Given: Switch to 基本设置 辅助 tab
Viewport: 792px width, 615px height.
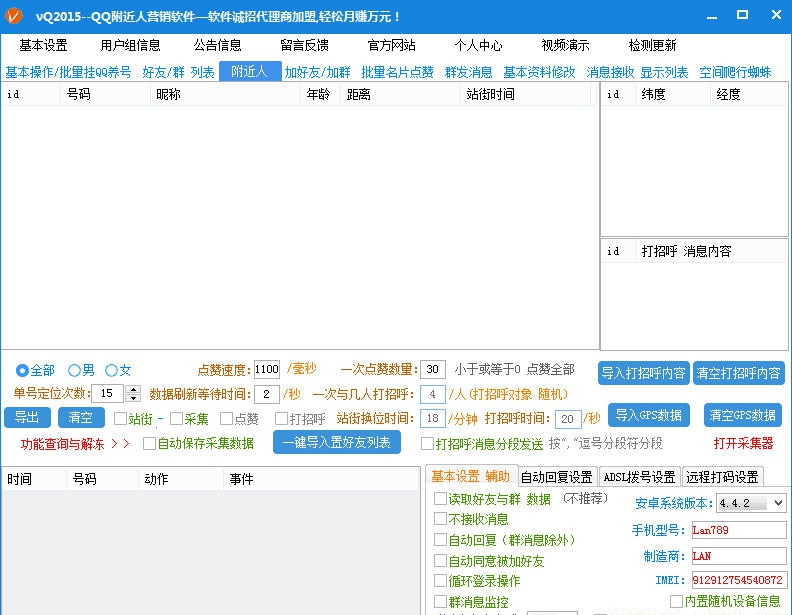Looking at the screenshot, I should tap(471, 477).
